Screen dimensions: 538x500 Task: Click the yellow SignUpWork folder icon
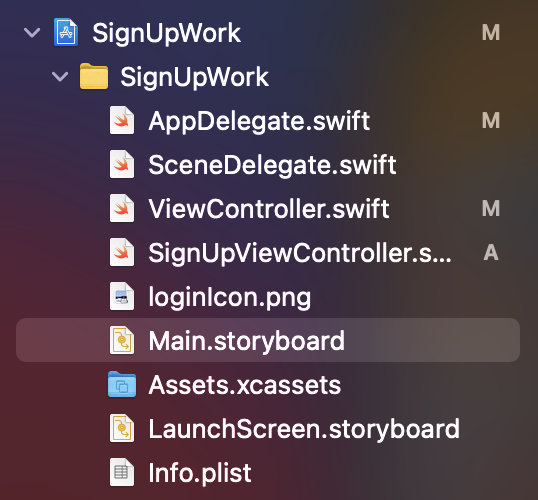[x=94, y=76]
